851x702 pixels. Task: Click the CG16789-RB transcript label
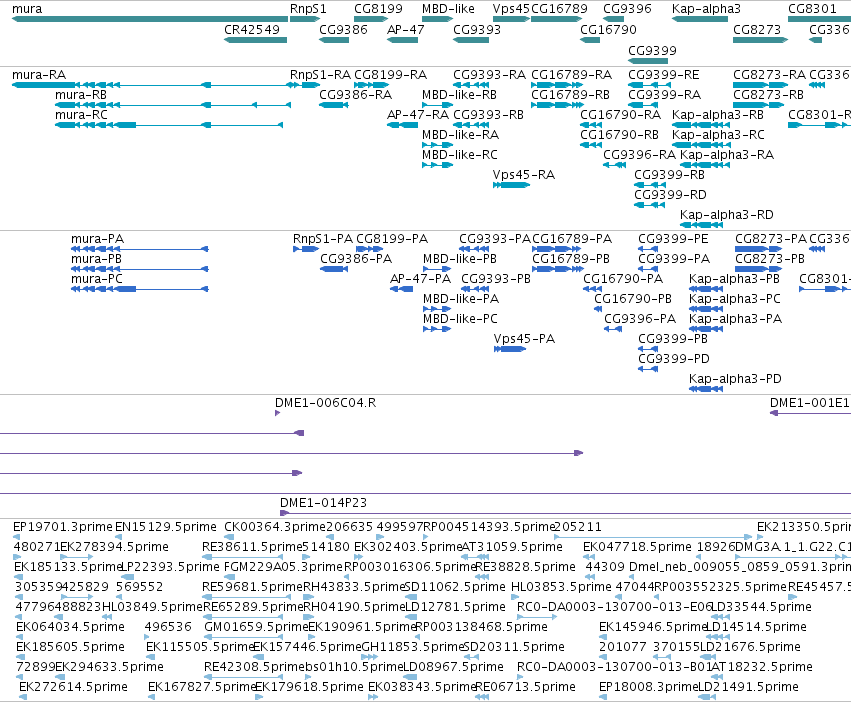[570, 94]
